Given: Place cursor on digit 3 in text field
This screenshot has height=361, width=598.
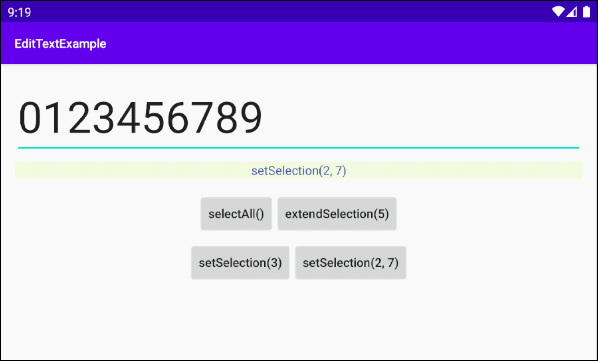Looking at the screenshot, I should [x=104, y=118].
